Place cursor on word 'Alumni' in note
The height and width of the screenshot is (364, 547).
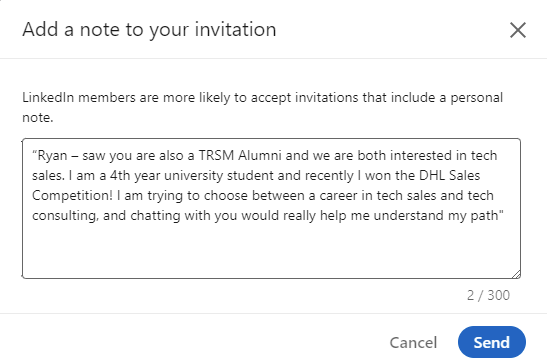(x=260, y=155)
